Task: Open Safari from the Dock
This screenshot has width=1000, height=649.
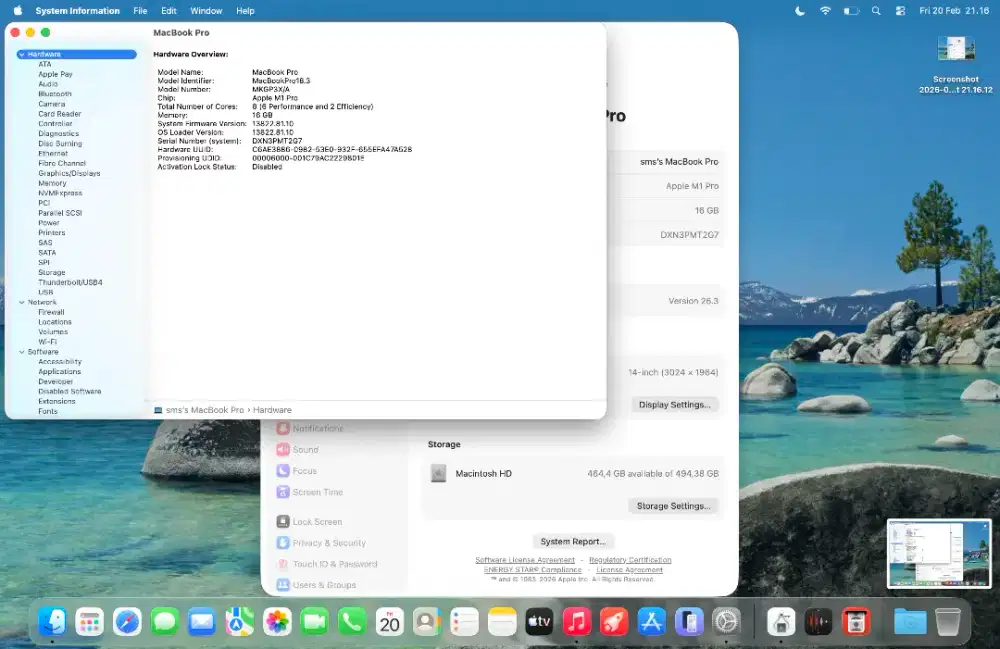Action: tap(127, 622)
